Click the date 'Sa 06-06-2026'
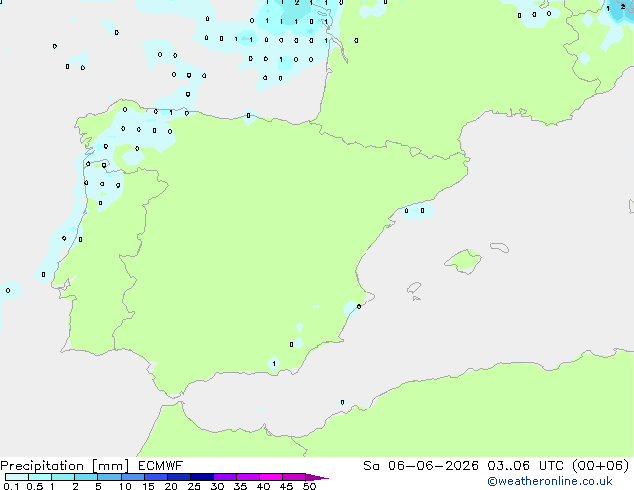This screenshot has width=634, height=490. (x=421, y=466)
